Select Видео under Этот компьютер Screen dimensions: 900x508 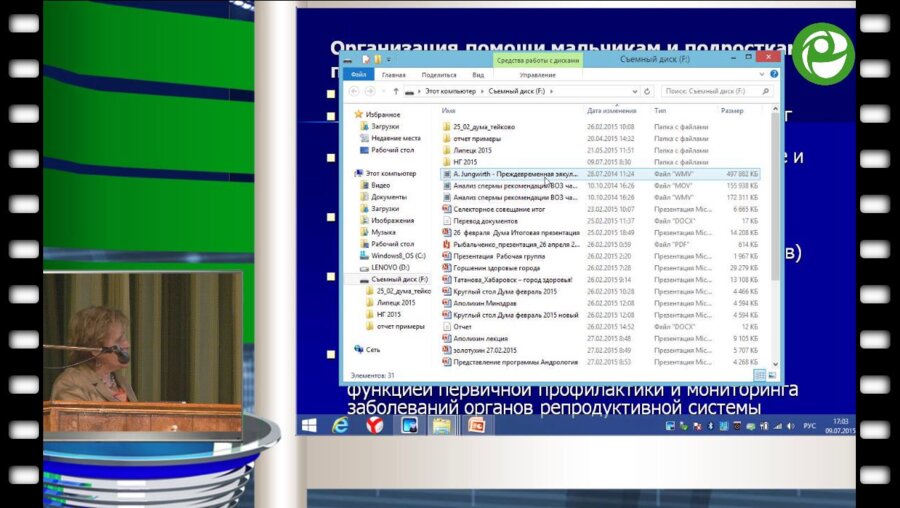click(x=381, y=185)
